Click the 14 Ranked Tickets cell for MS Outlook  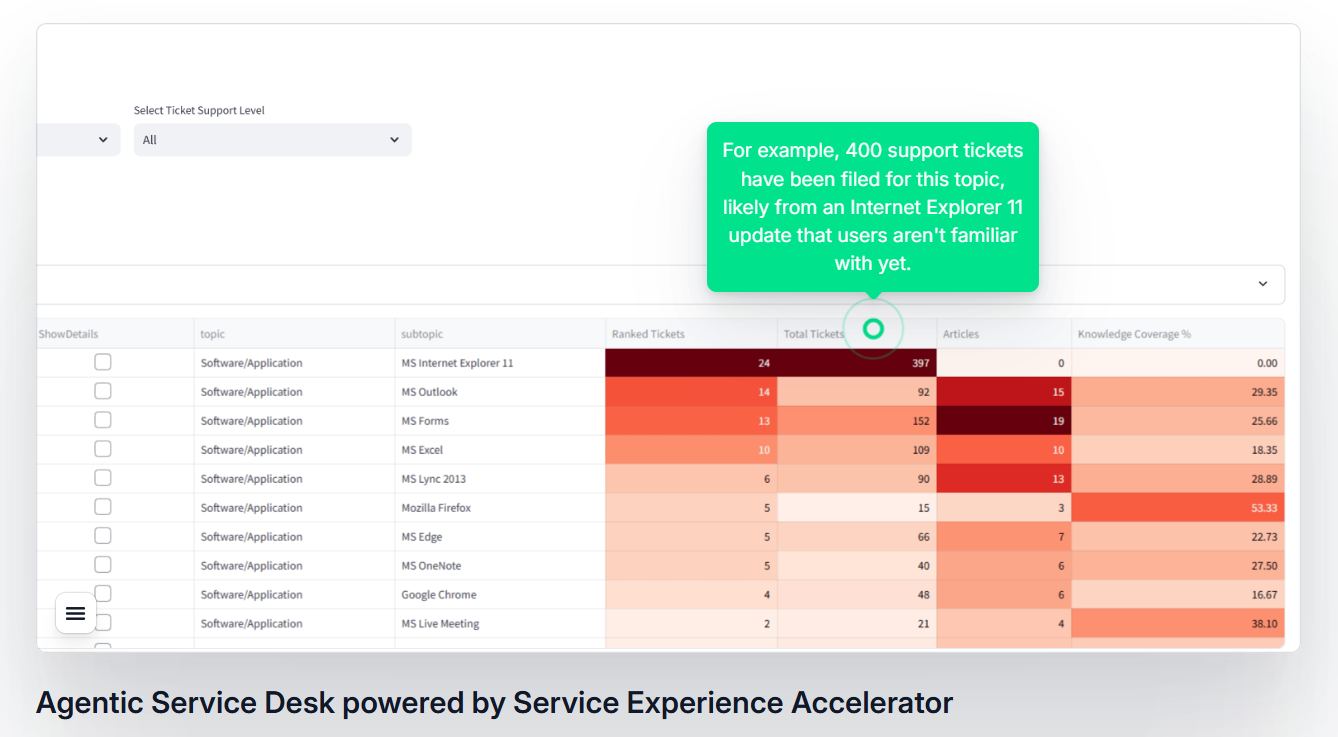point(691,392)
